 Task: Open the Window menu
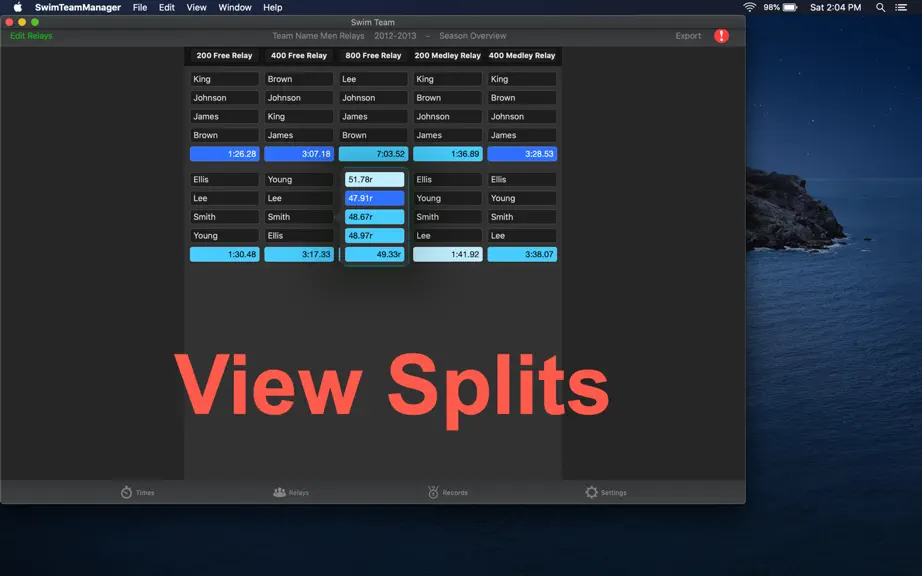point(235,7)
